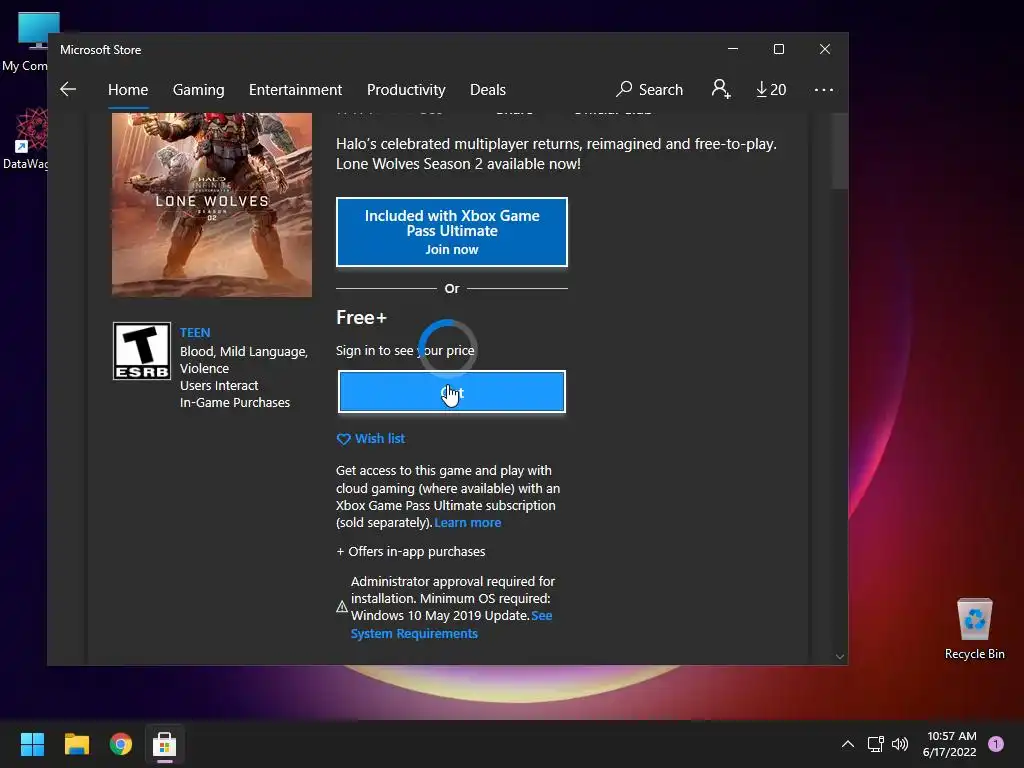Open the Home tab
The height and width of the screenshot is (768, 1024).
pos(128,89)
